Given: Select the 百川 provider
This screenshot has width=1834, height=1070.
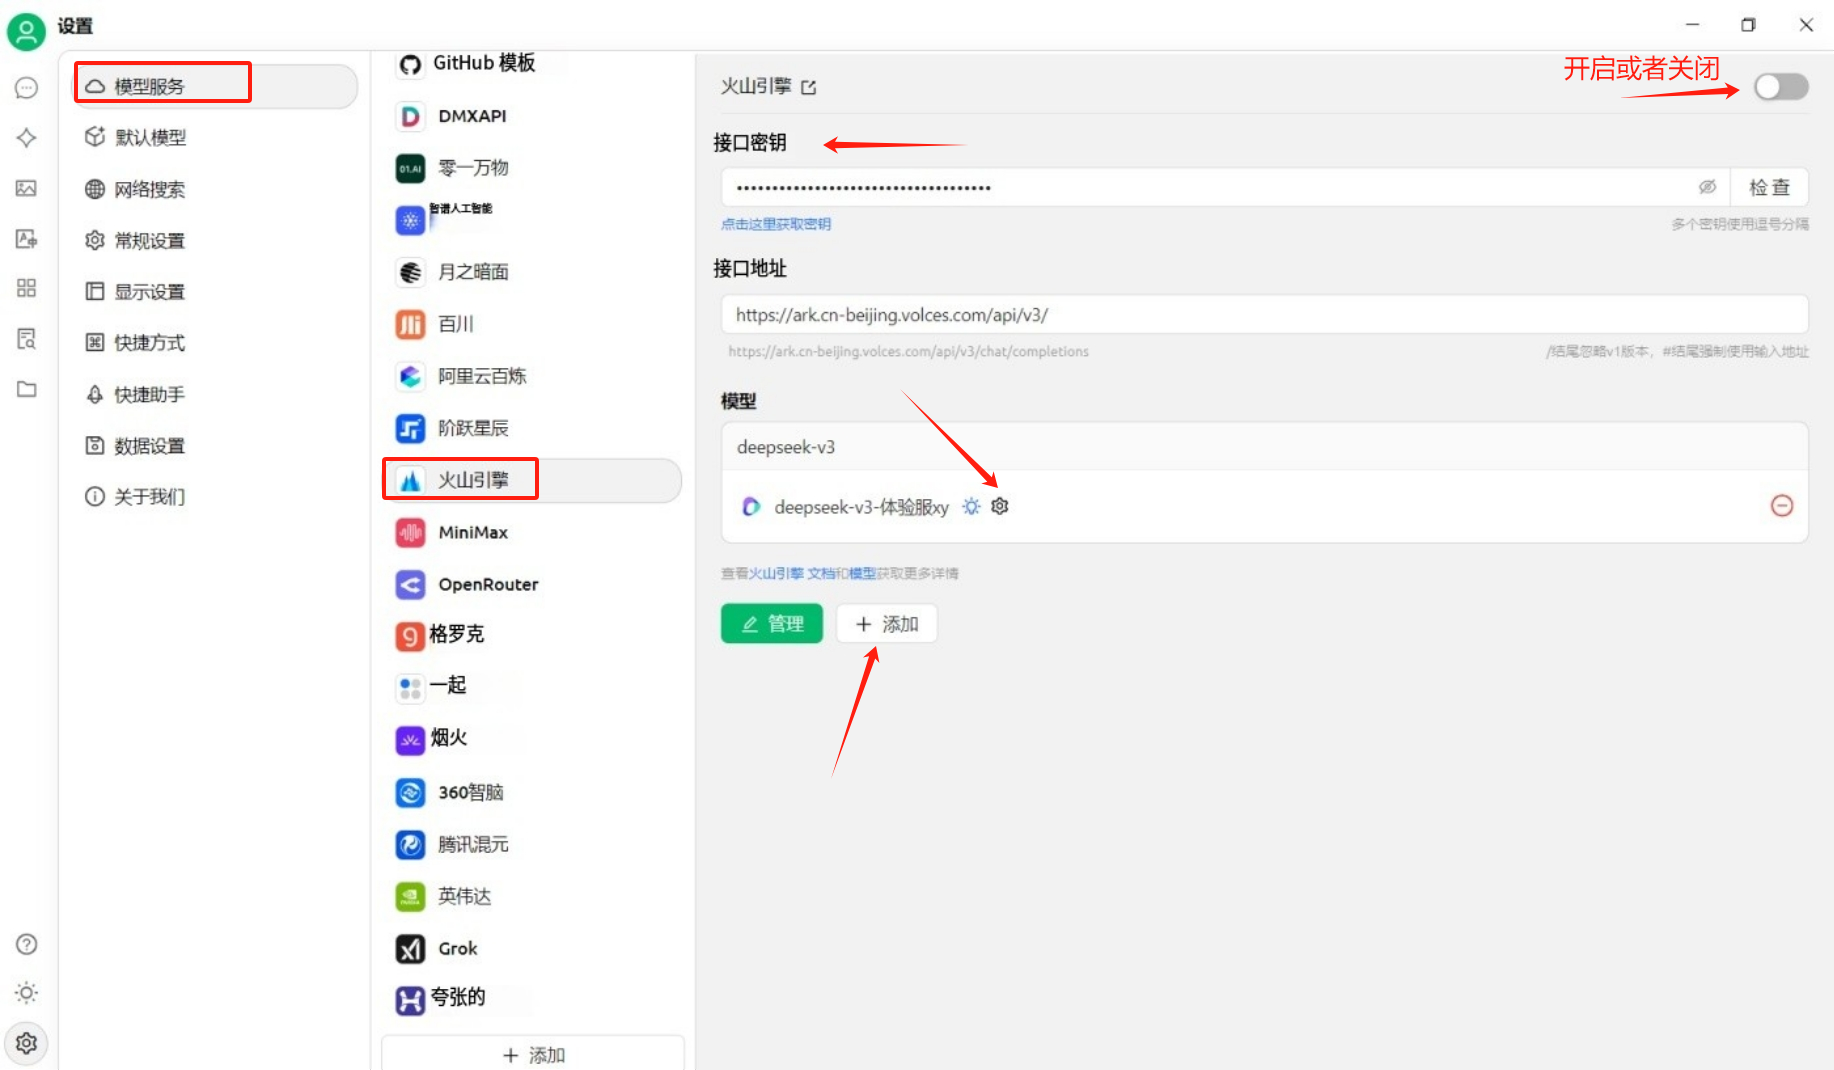Looking at the screenshot, I should [x=532, y=324].
